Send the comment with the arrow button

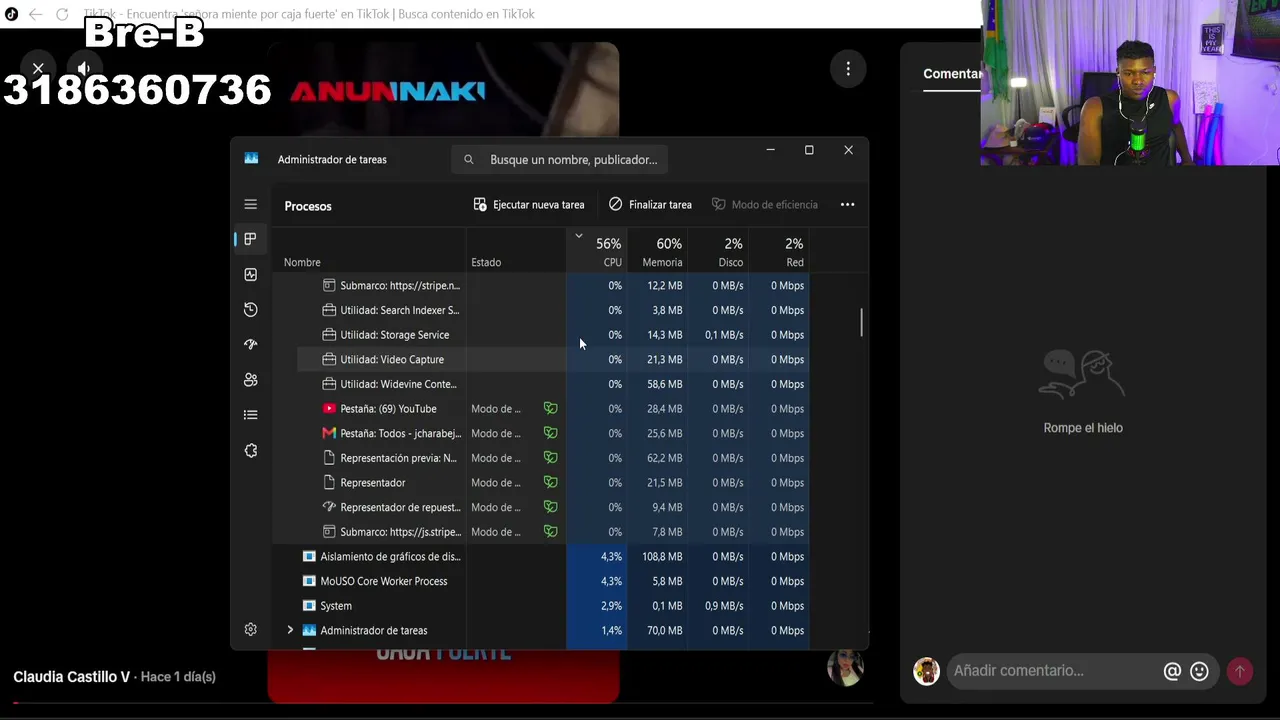[1240, 671]
